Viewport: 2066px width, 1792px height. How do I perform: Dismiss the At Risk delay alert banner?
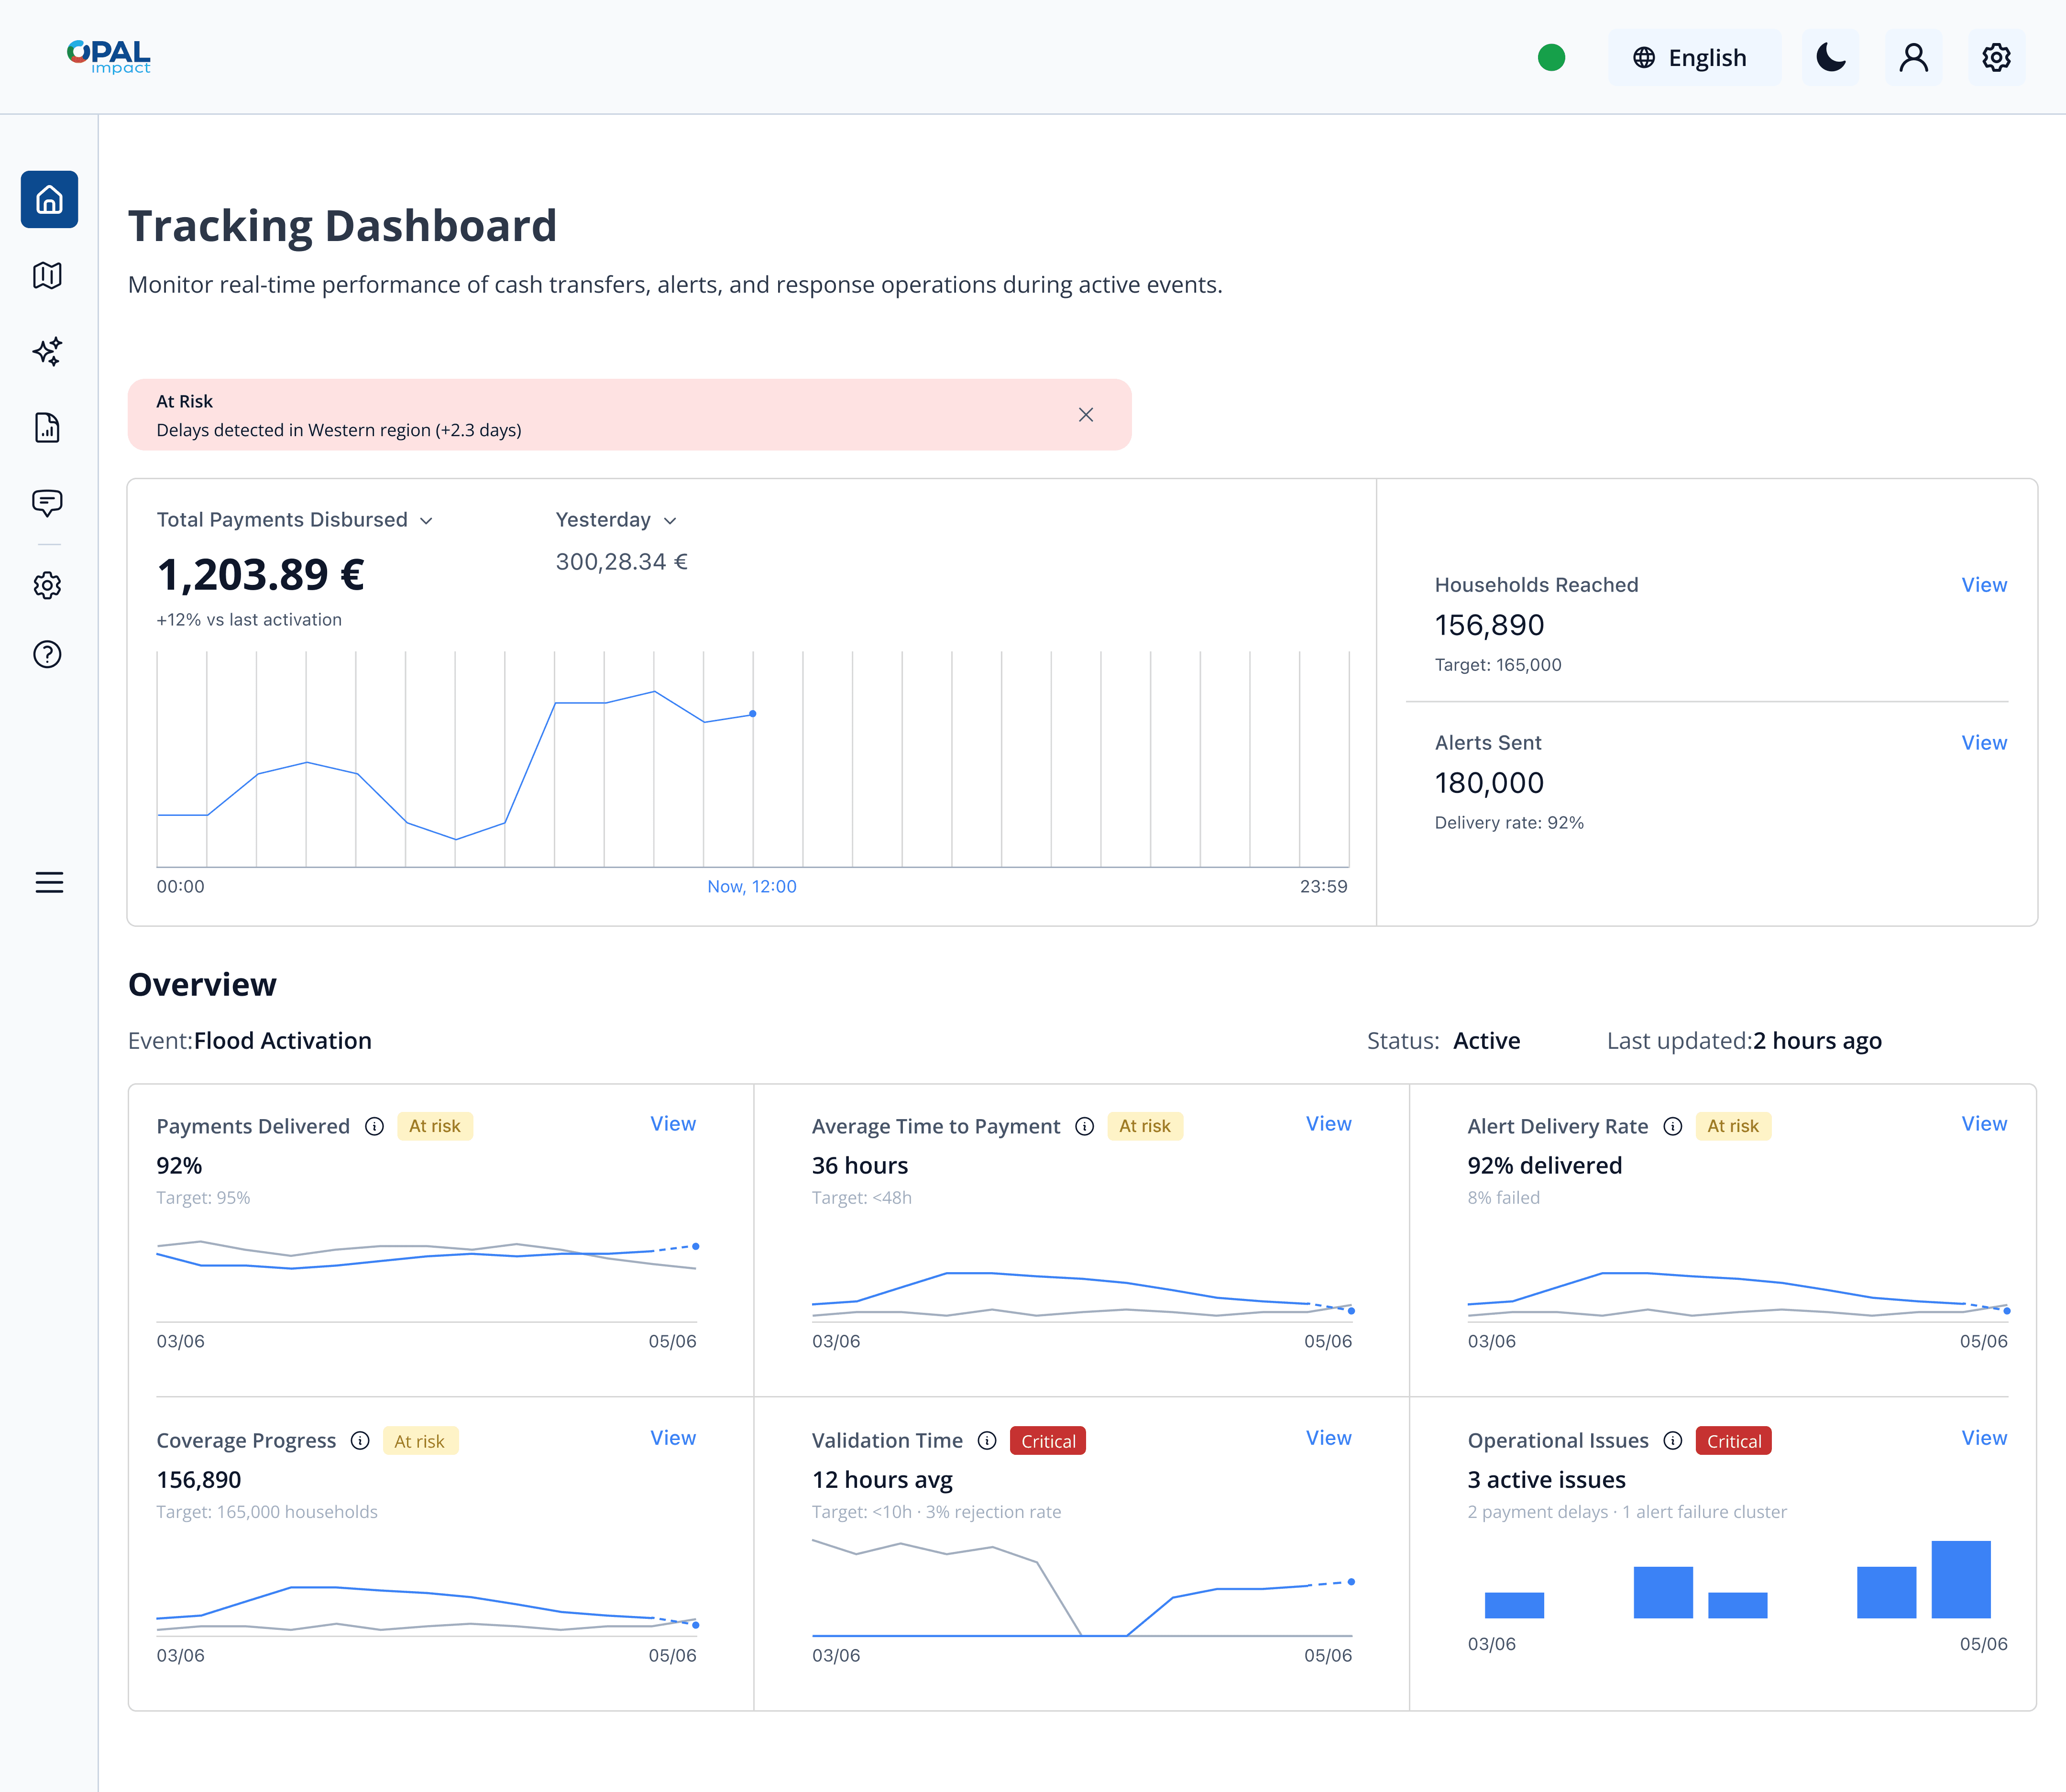(x=1086, y=415)
